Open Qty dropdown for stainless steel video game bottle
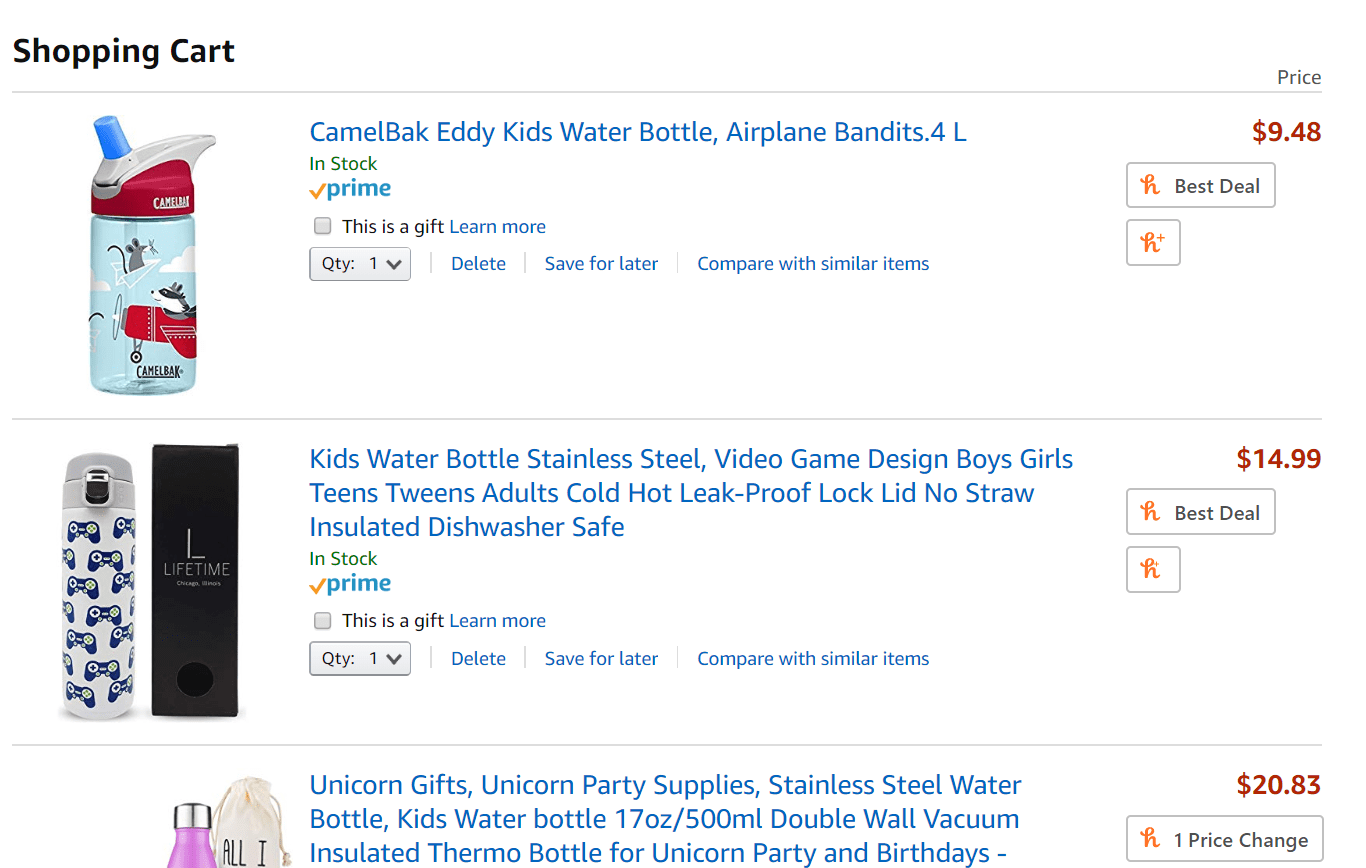1366x868 pixels. (360, 659)
